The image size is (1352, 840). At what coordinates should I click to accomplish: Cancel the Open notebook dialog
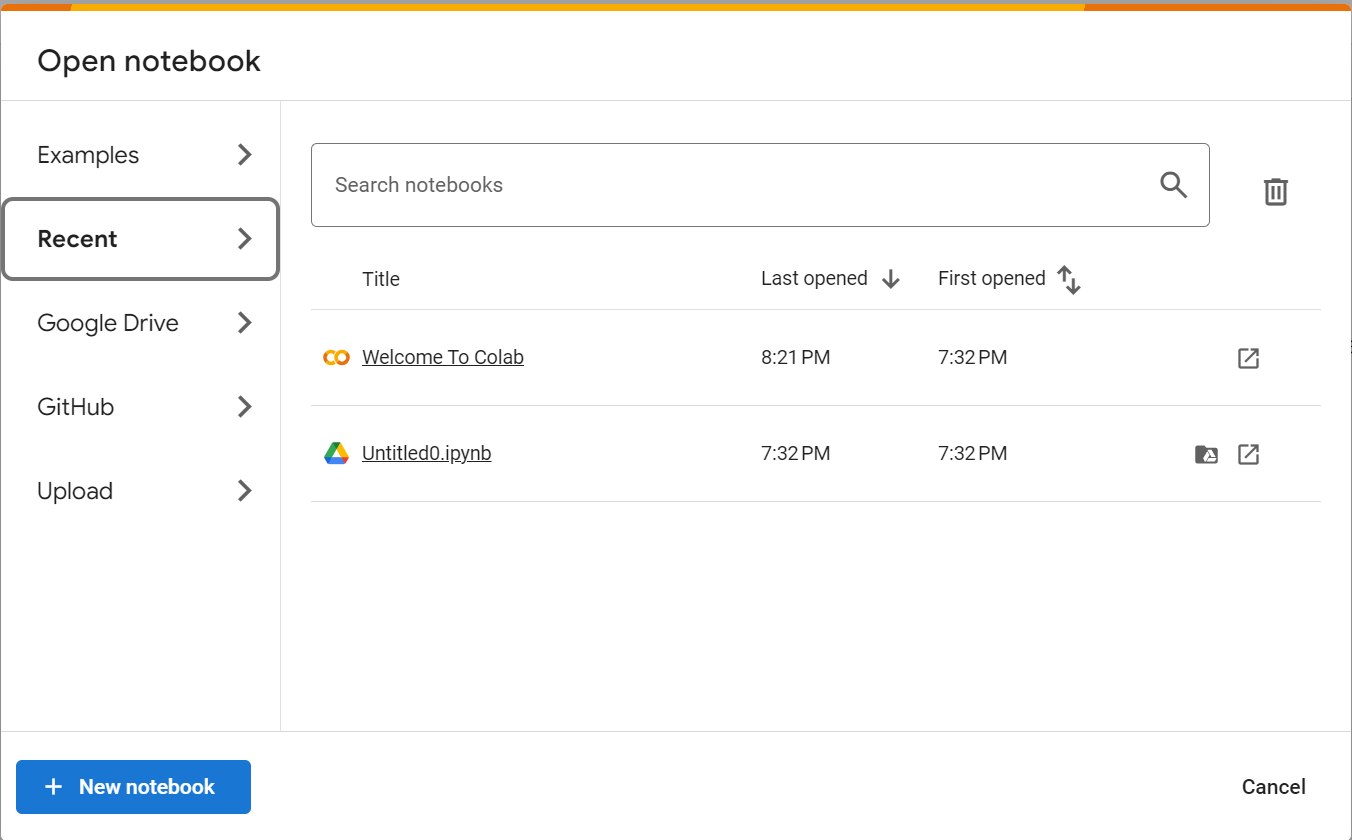point(1273,787)
